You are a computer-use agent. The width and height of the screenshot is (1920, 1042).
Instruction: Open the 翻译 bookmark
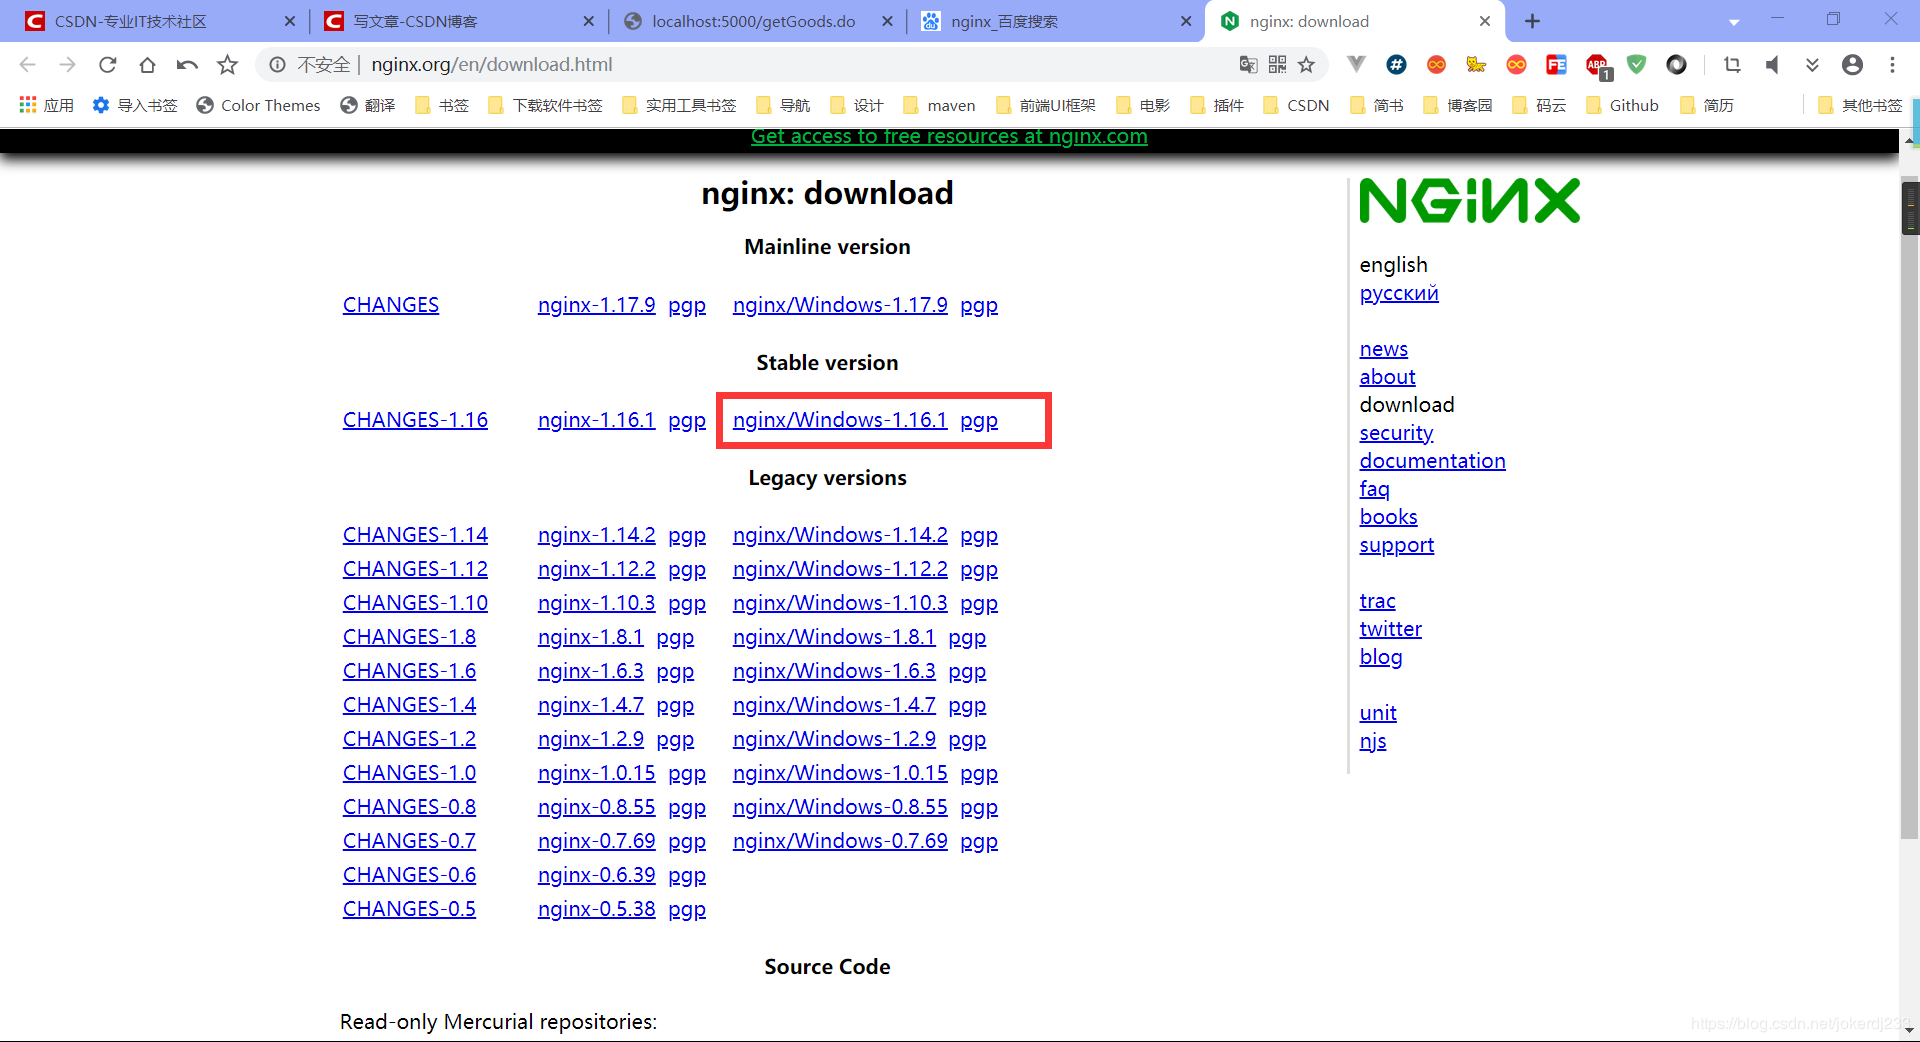click(368, 105)
